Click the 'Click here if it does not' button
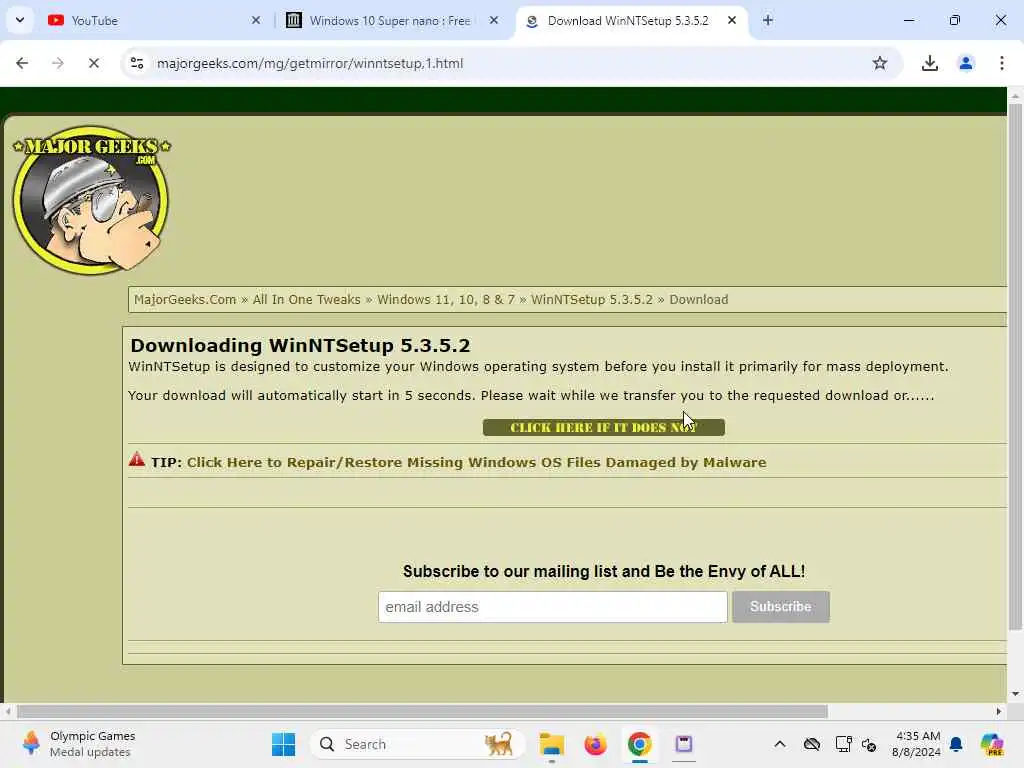 tap(603, 428)
